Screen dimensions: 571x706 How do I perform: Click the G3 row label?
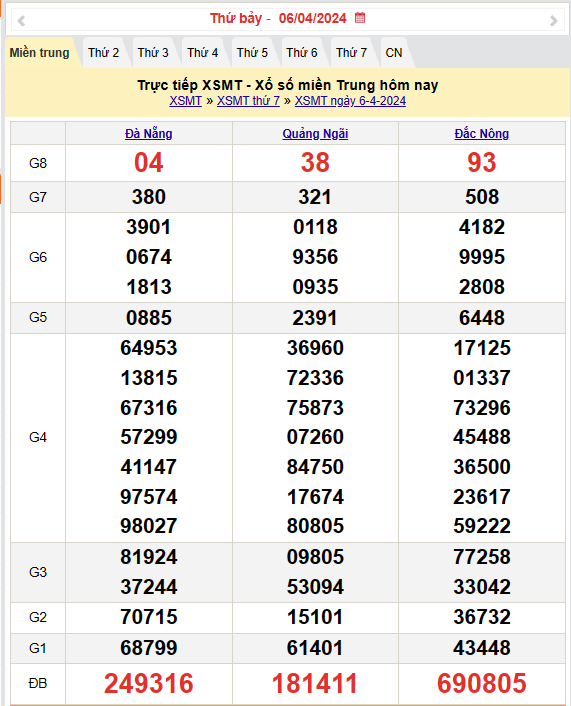[x=38, y=572]
